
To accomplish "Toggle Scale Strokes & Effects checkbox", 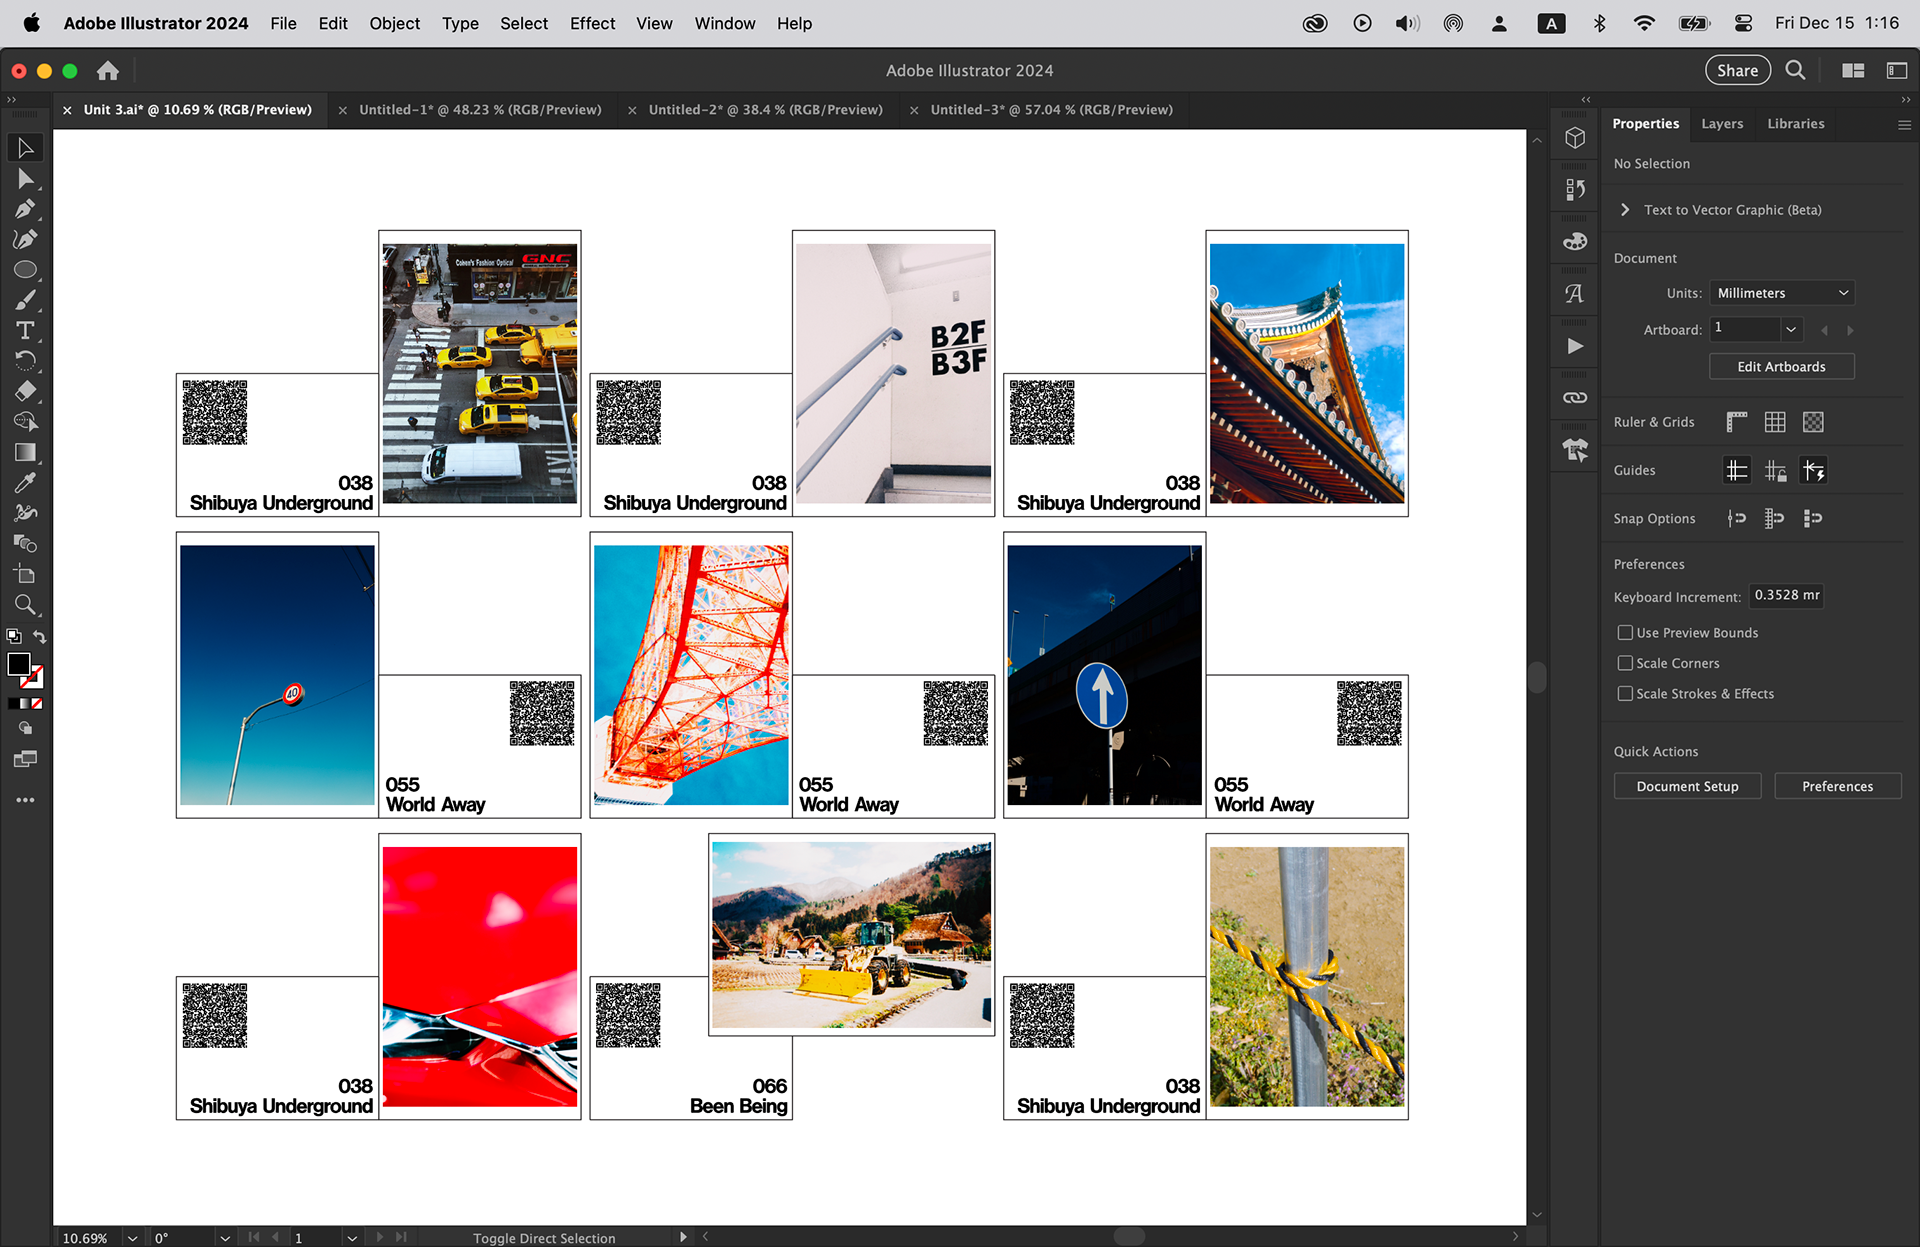I will tap(1625, 693).
